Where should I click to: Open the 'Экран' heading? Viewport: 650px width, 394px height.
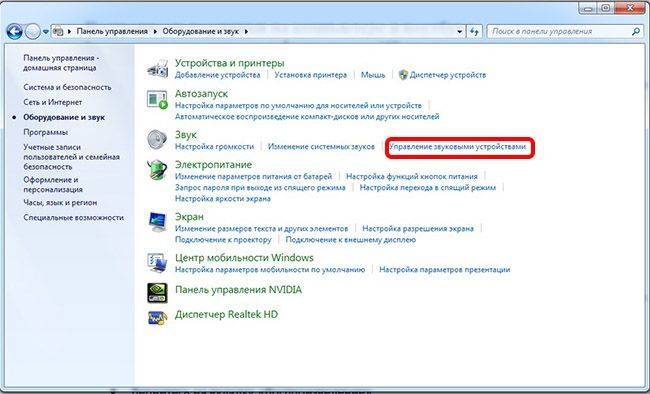[189, 217]
